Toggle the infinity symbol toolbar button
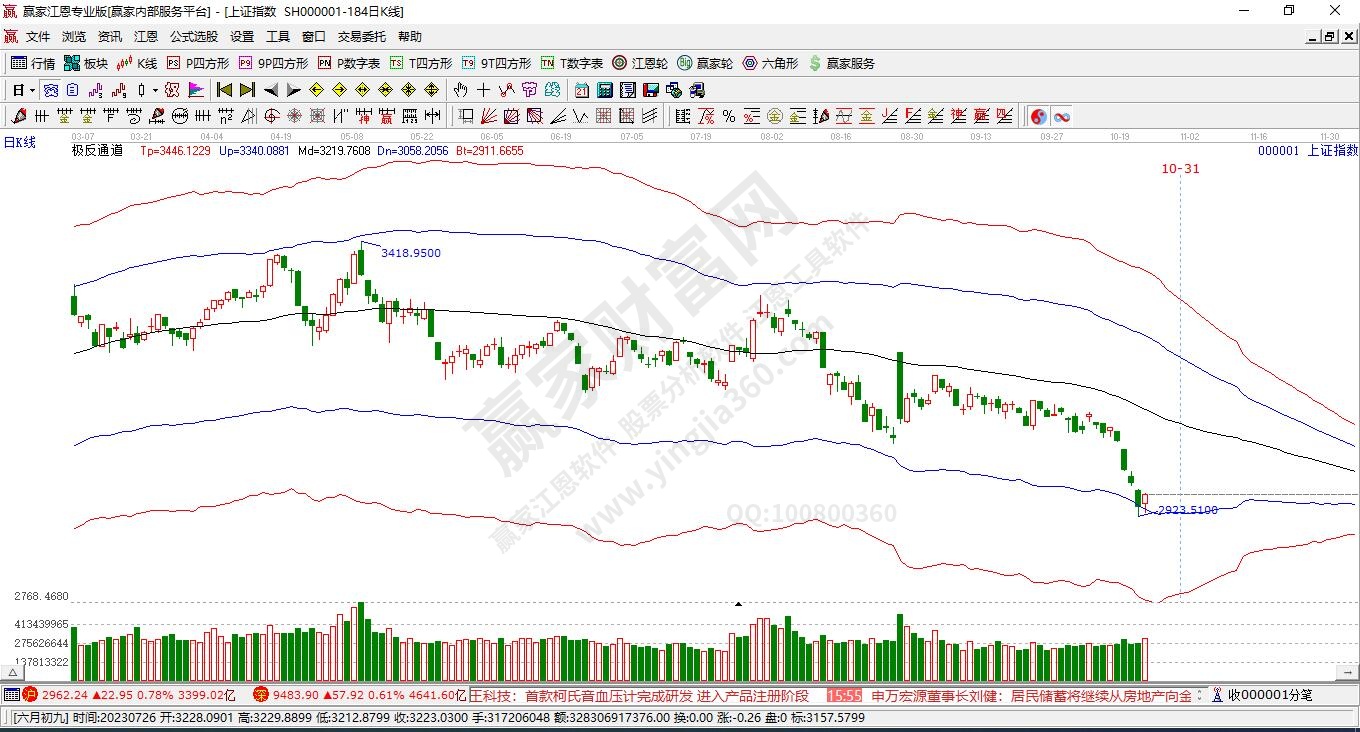The height and width of the screenshot is (732, 1360). coord(1061,116)
